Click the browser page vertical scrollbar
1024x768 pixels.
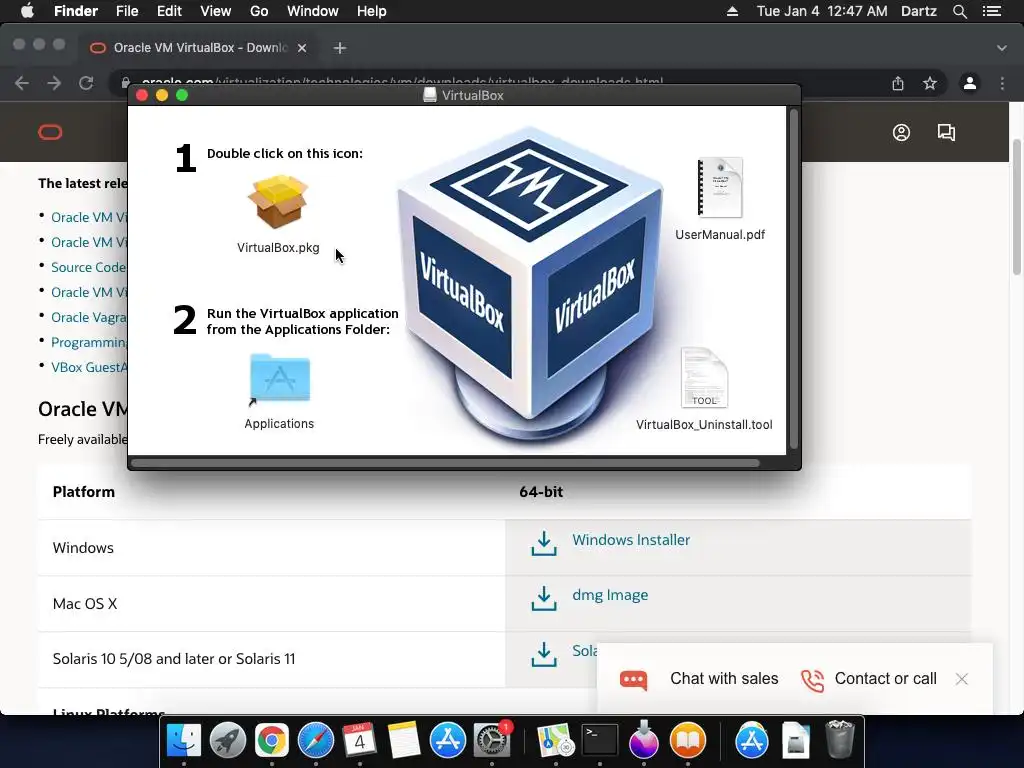[1017, 206]
